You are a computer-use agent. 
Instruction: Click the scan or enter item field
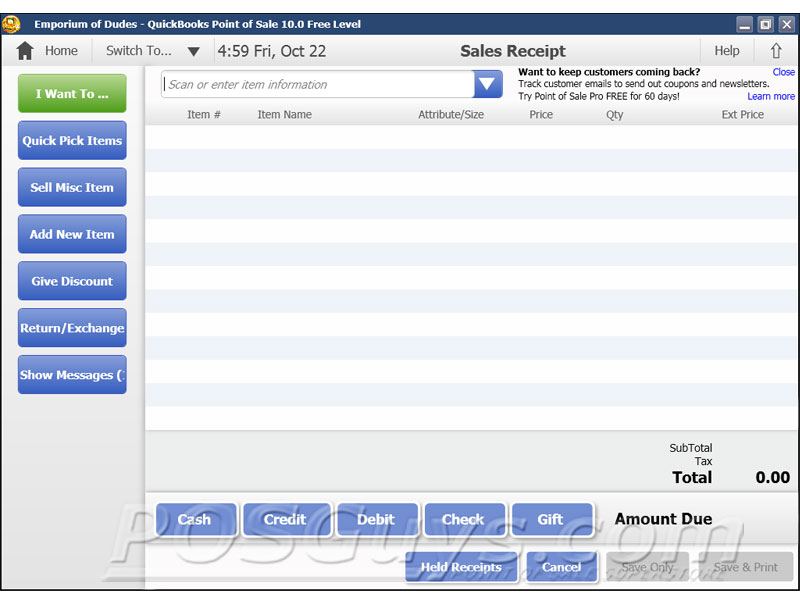coord(317,85)
